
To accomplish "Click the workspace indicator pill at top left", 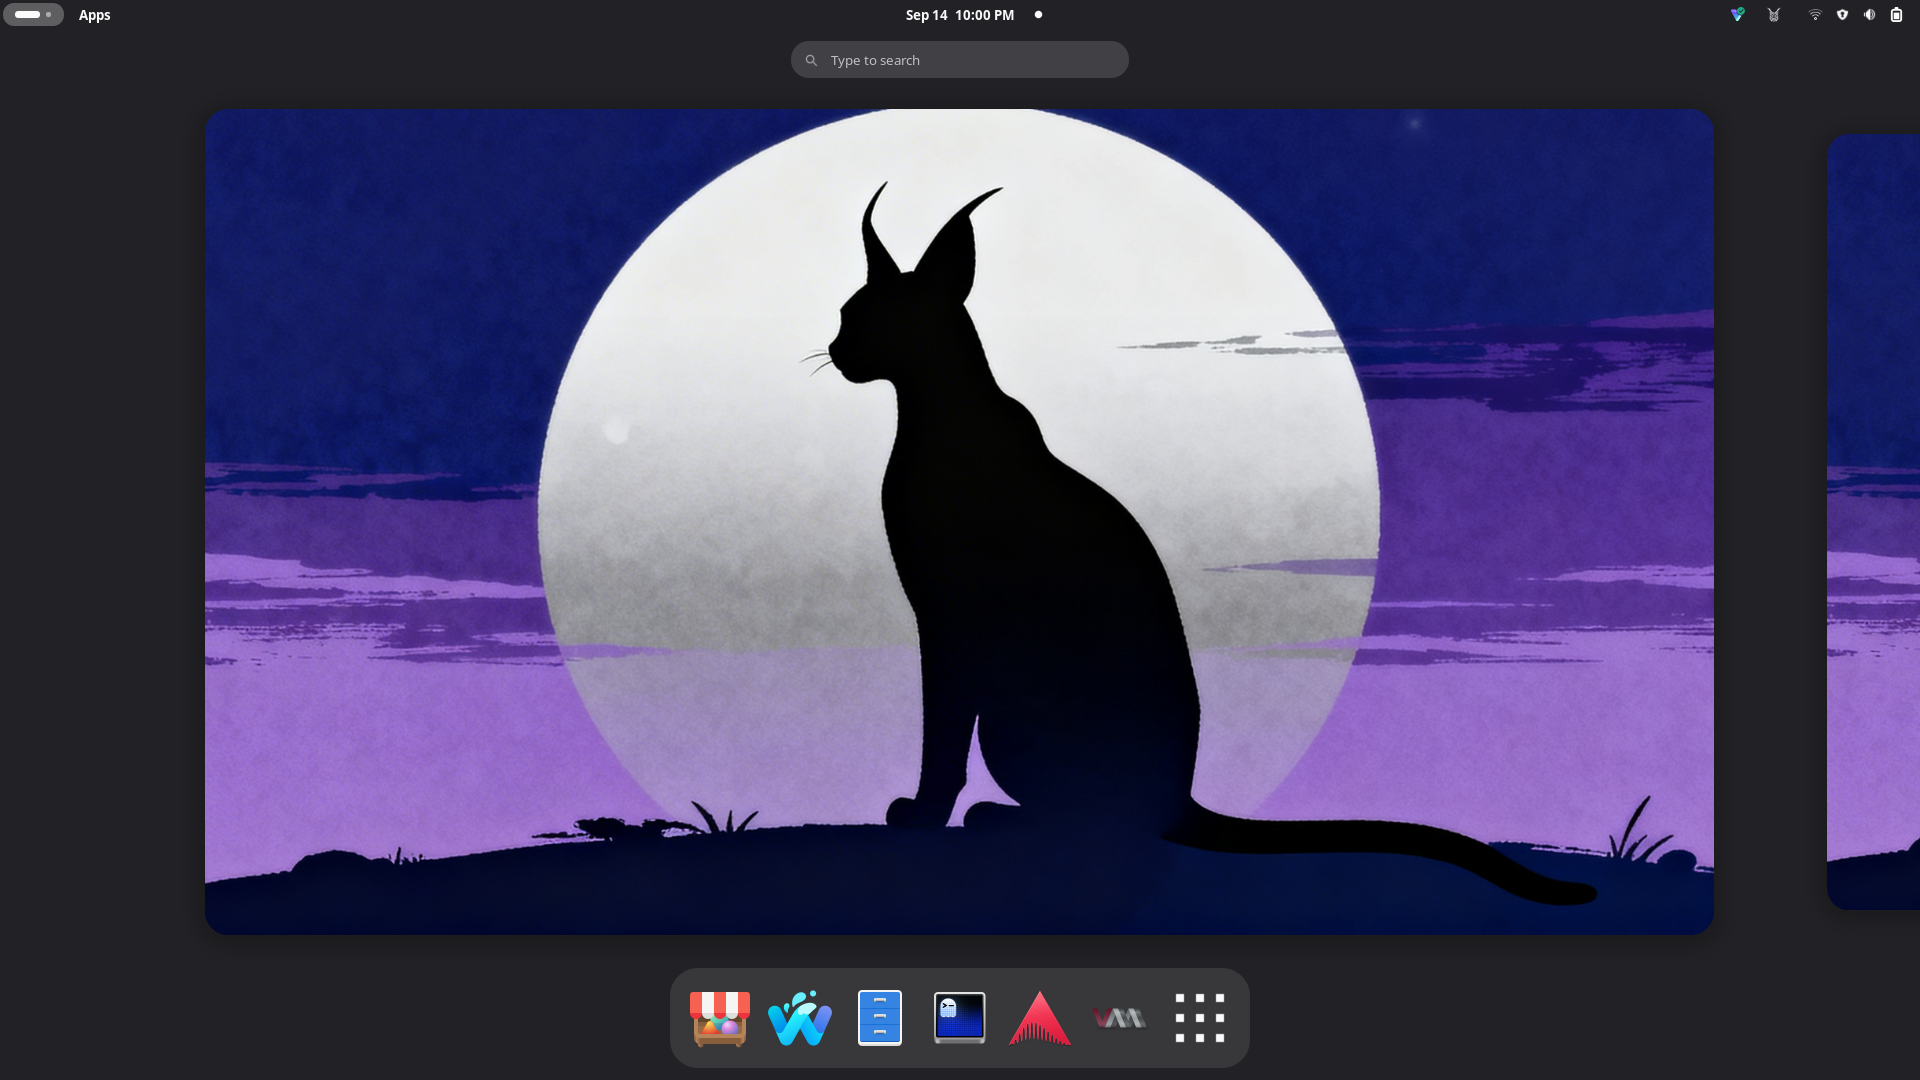I will [x=33, y=15].
